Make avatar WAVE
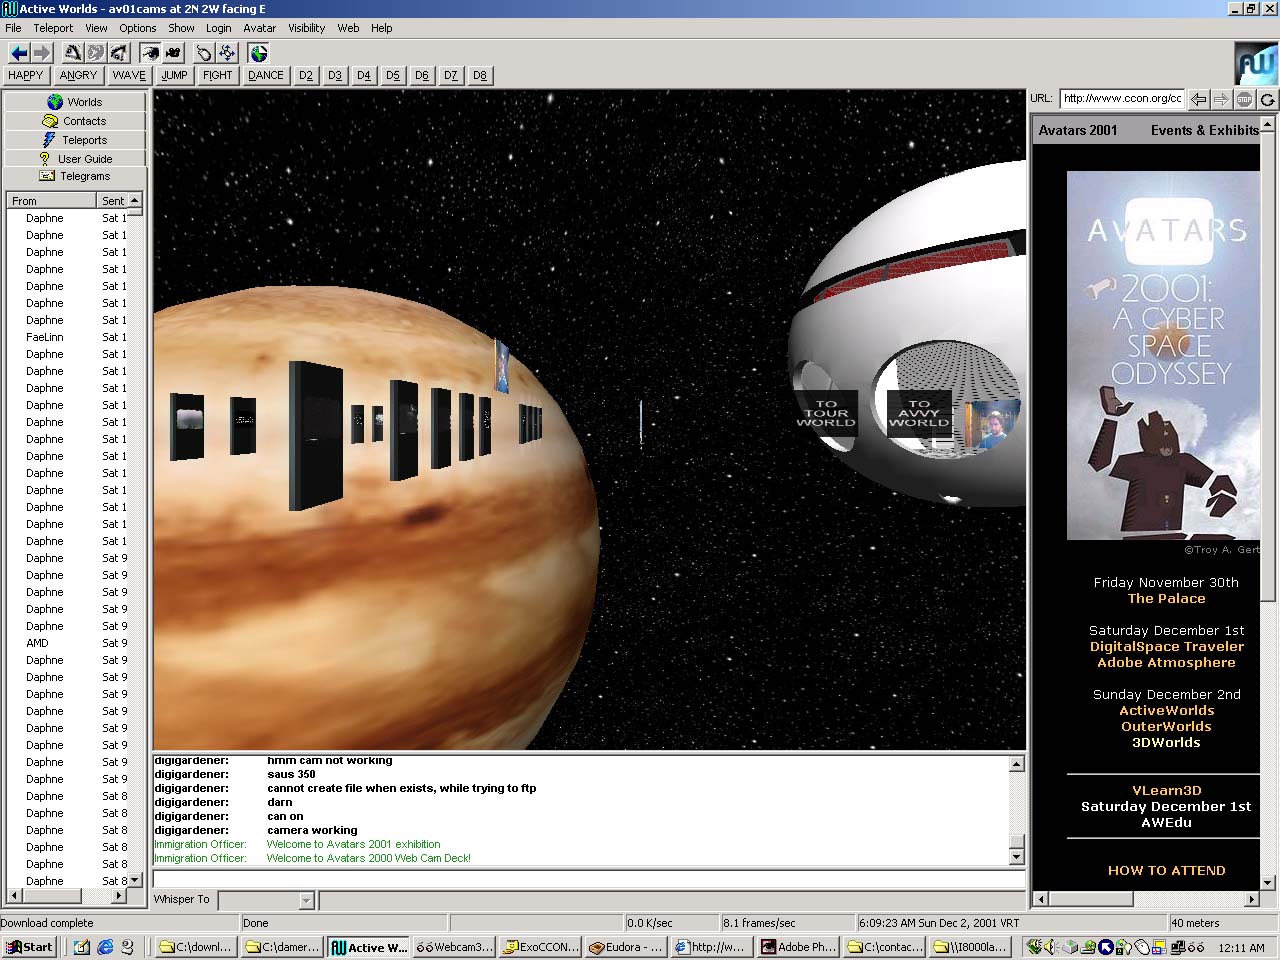This screenshot has width=1280, height=960. pyautogui.click(x=128, y=75)
